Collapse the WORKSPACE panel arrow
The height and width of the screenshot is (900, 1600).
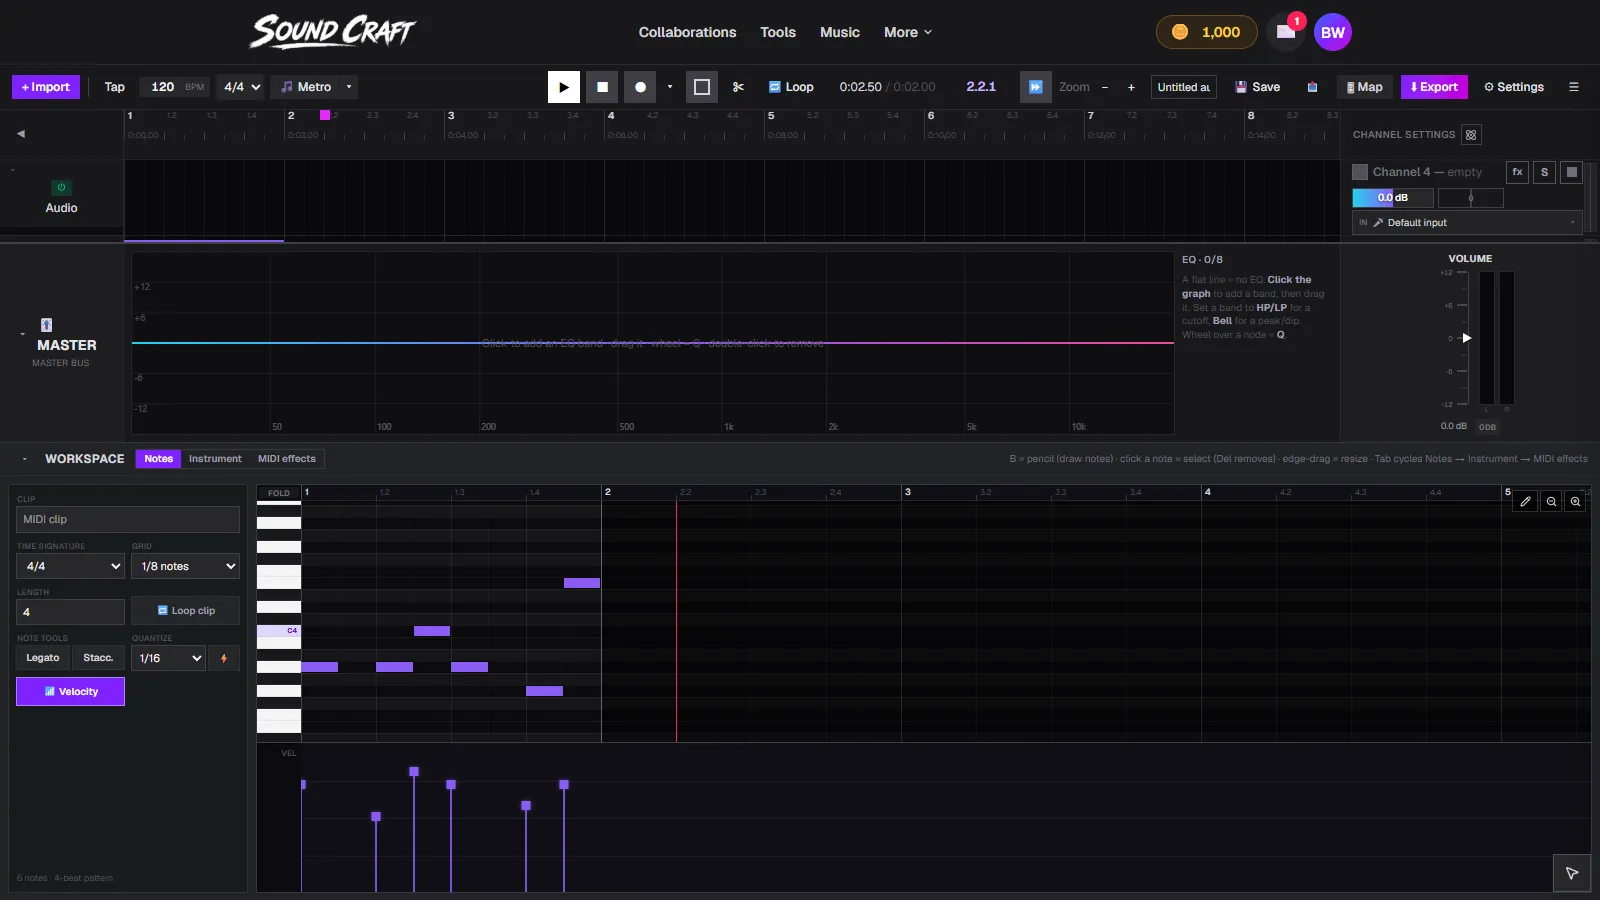[x=24, y=459]
